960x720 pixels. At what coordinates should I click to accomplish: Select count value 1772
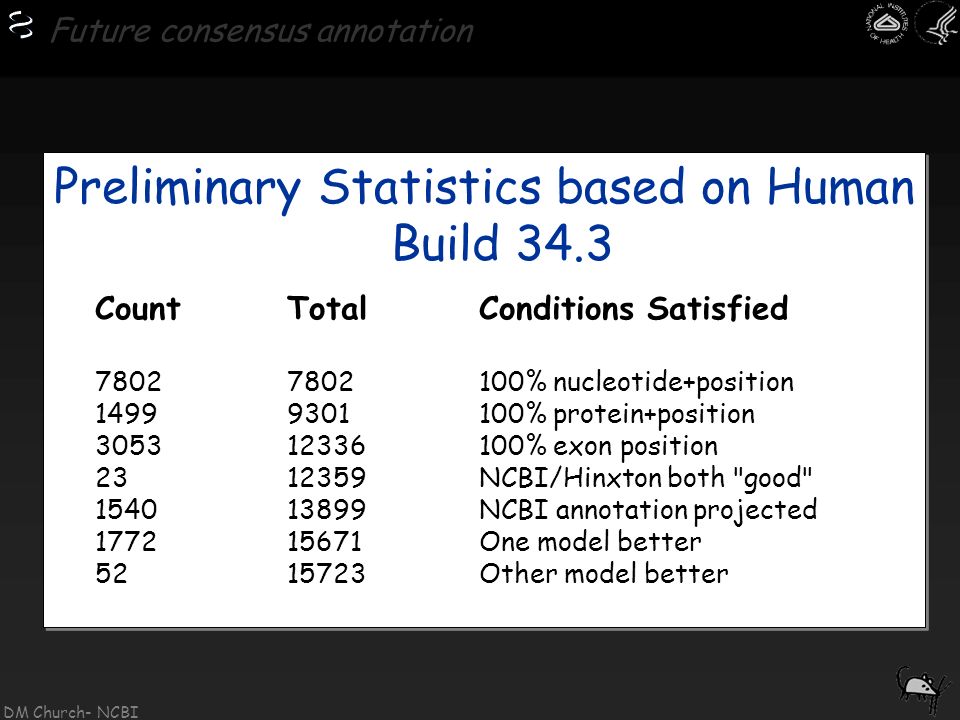[126, 541]
